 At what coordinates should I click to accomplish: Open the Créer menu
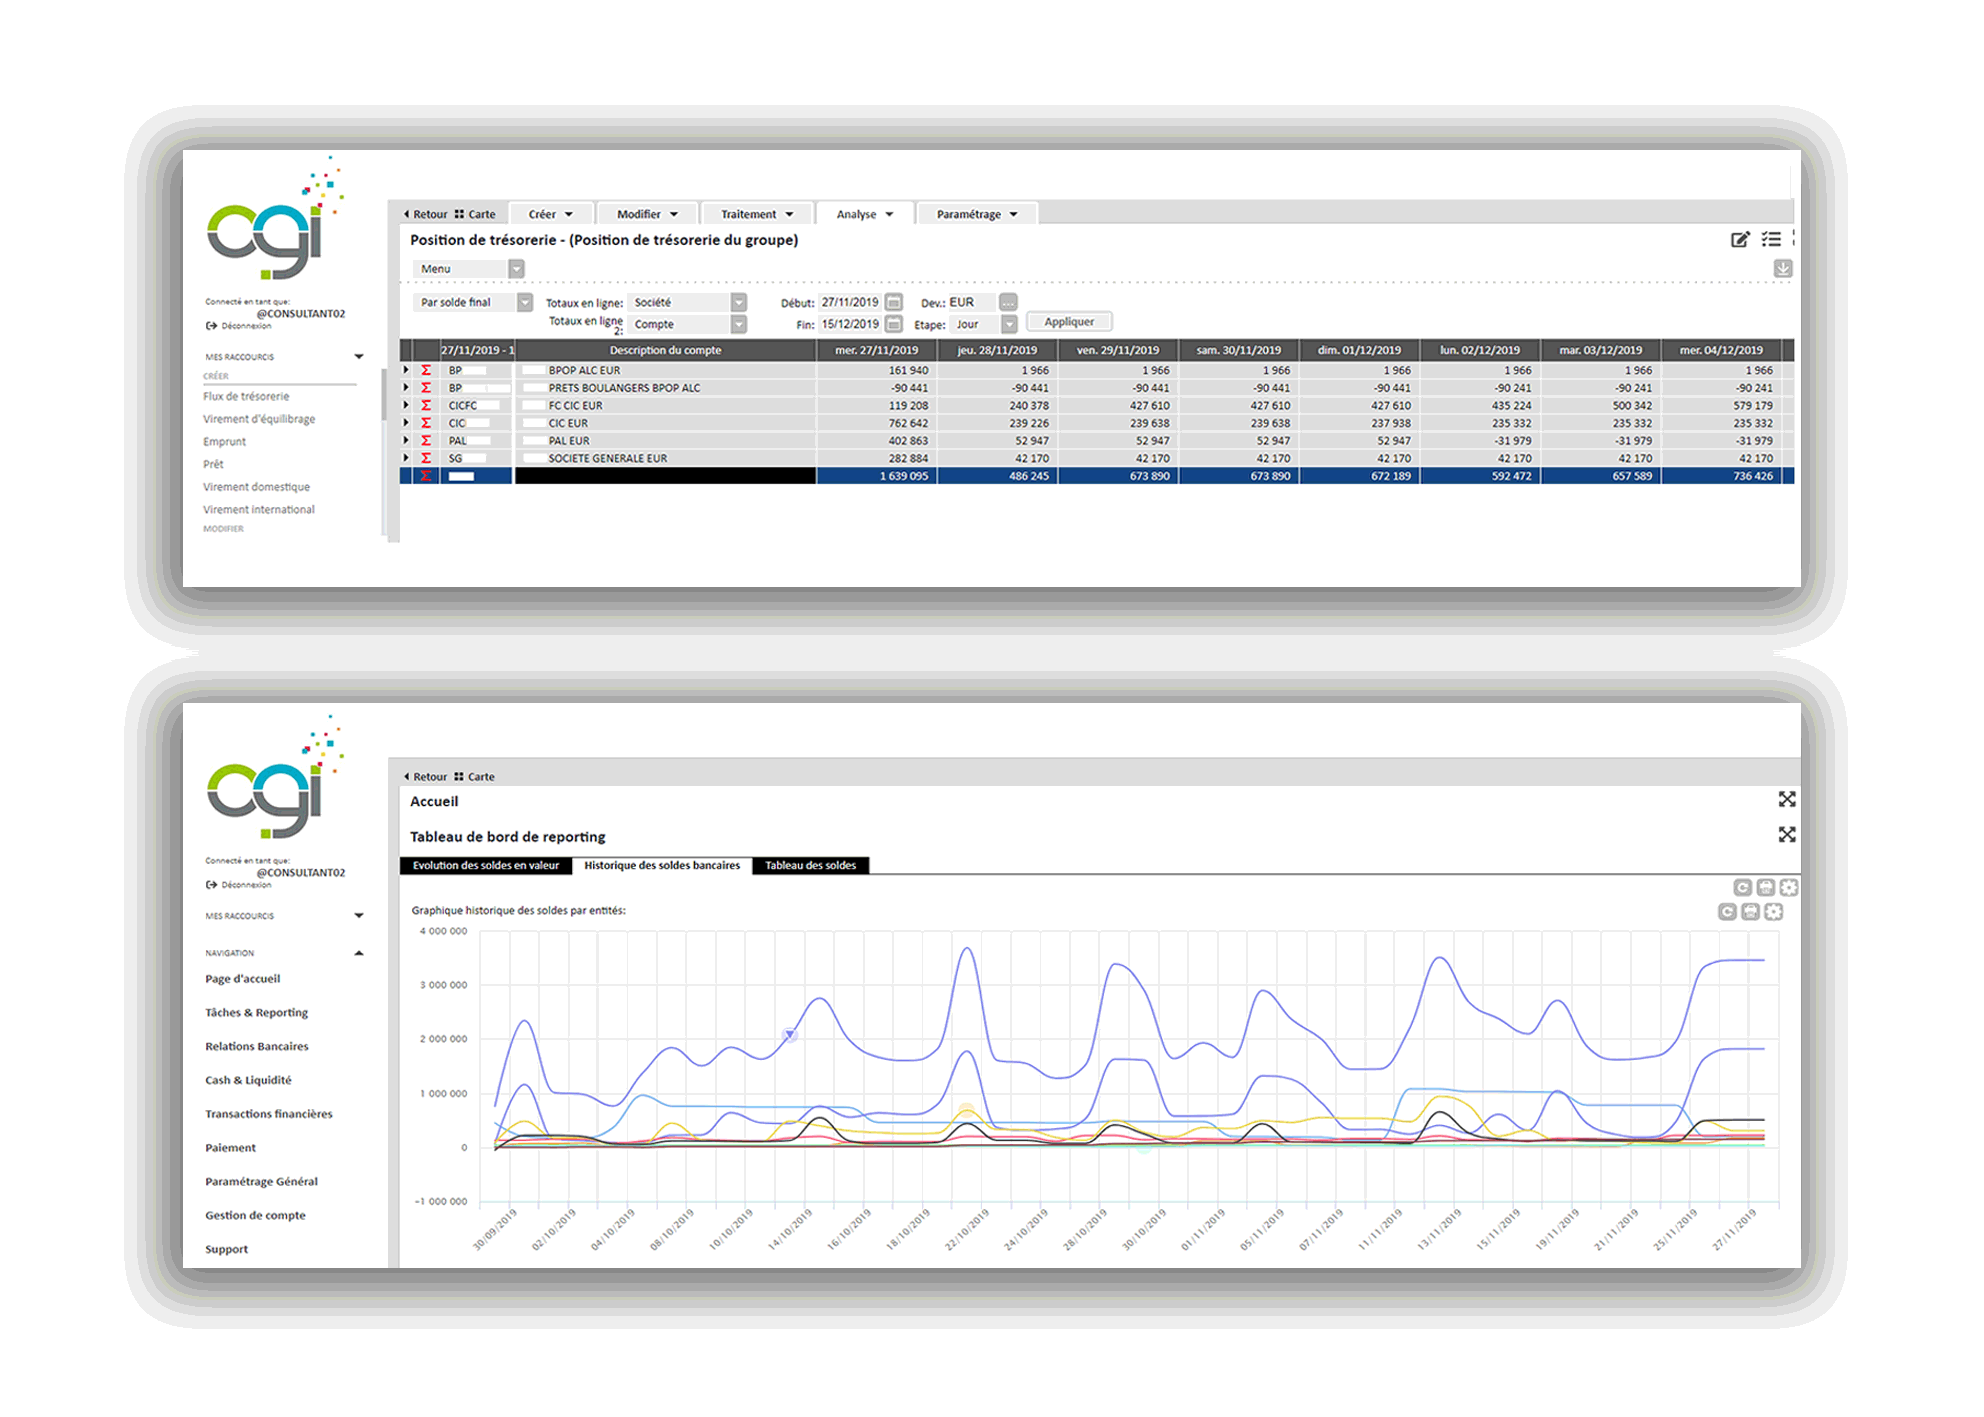coord(551,214)
